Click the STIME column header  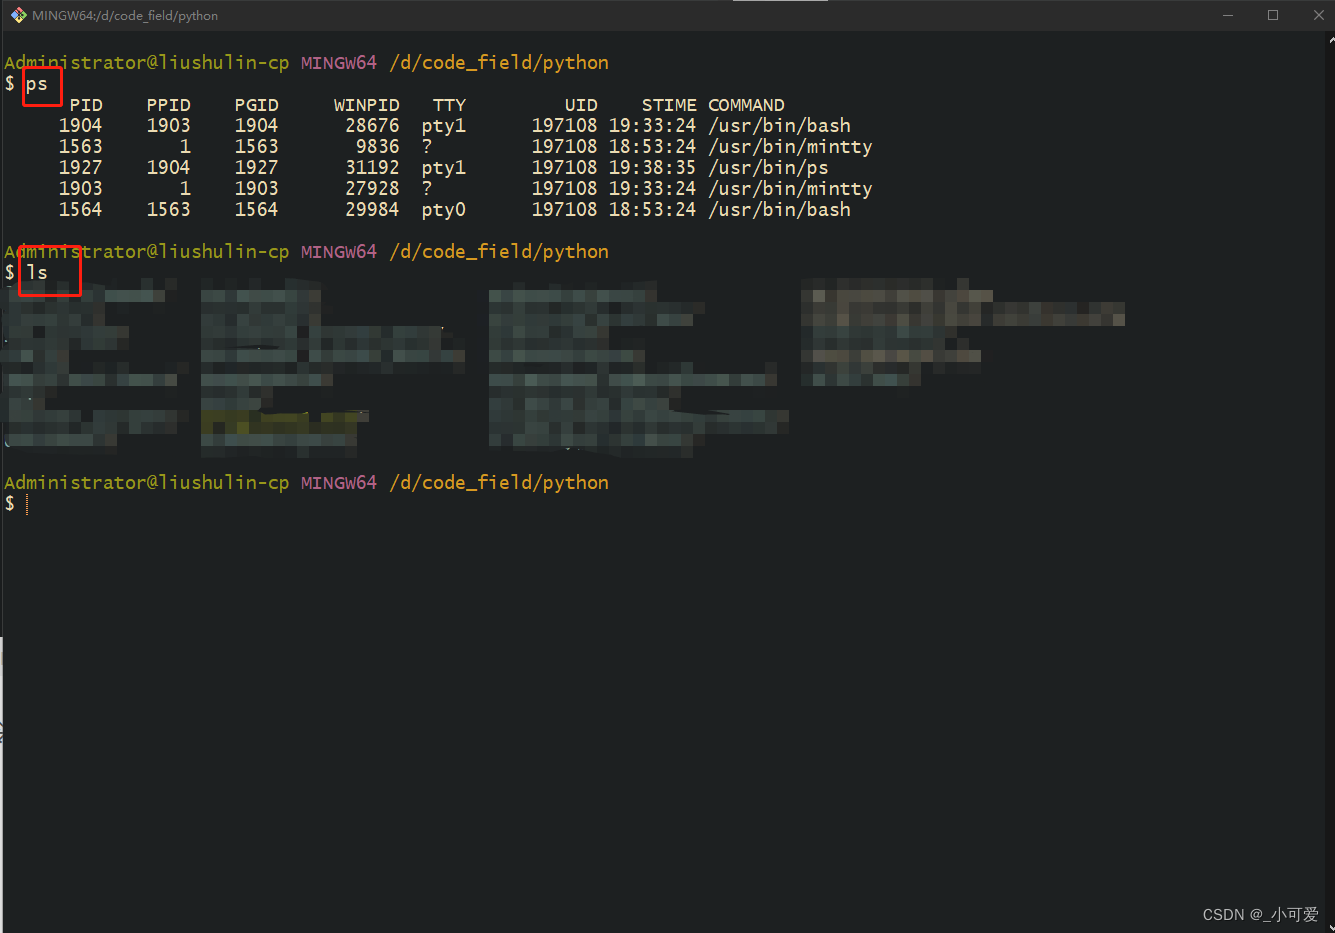(x=669, y=105)
